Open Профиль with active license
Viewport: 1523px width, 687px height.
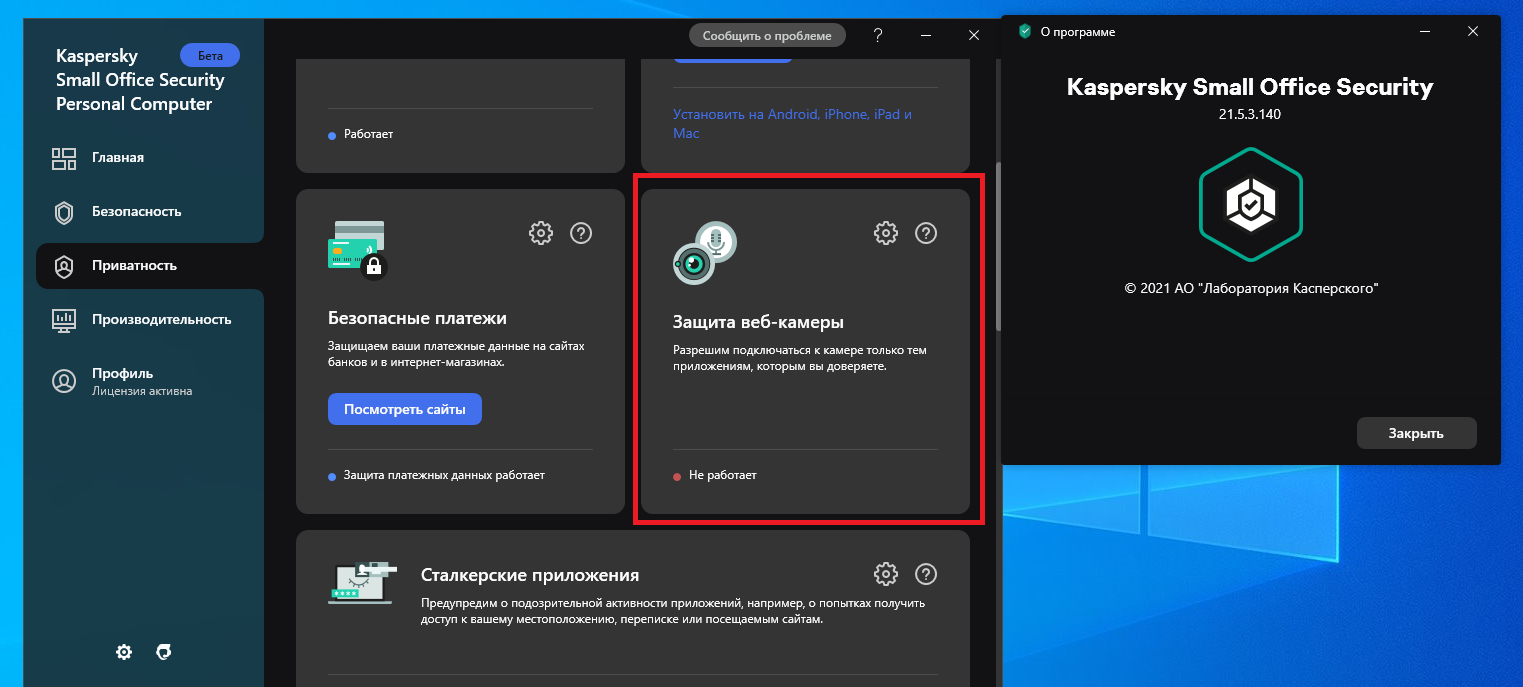point(150,381)
